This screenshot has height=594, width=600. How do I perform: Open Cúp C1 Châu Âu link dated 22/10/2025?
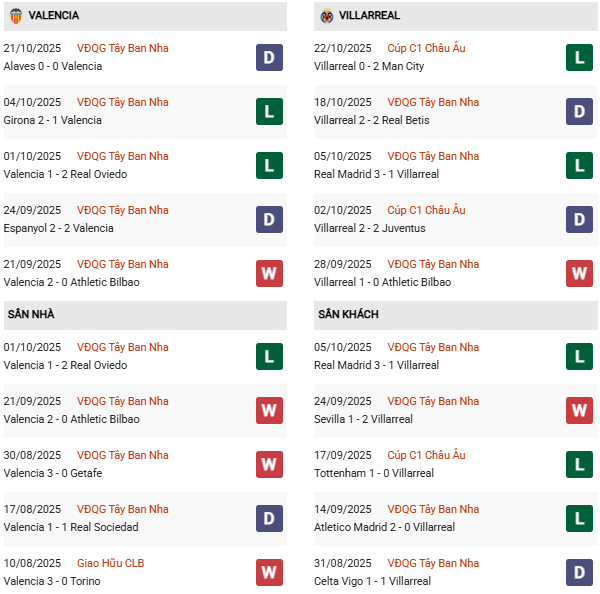click(x=426, y=48)
